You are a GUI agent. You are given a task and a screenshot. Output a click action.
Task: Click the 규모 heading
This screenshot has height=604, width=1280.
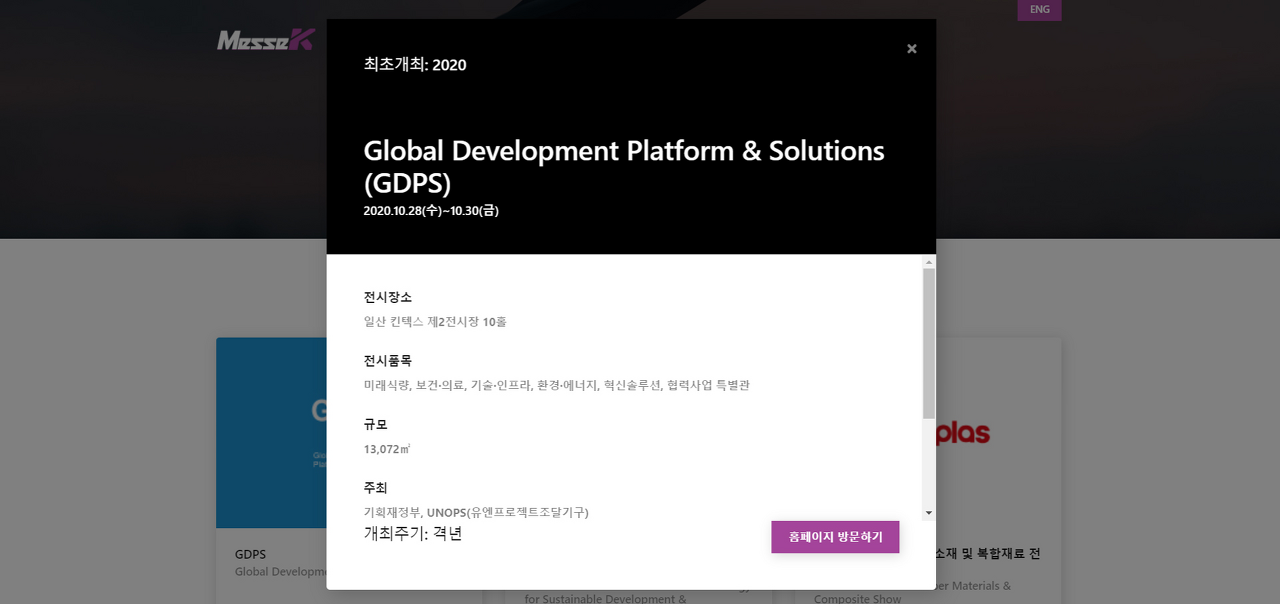pyautogui.click(x=376, y=424)
